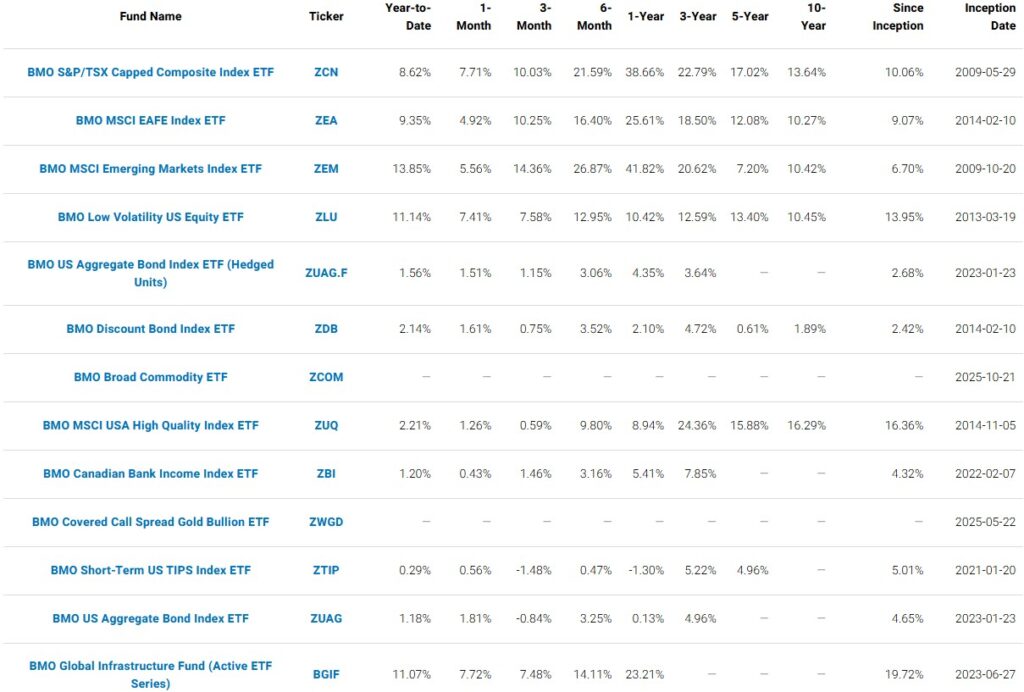This screenshot has height=692, width=1024.
Task: Click the Ticker column header
Action: 326,16
